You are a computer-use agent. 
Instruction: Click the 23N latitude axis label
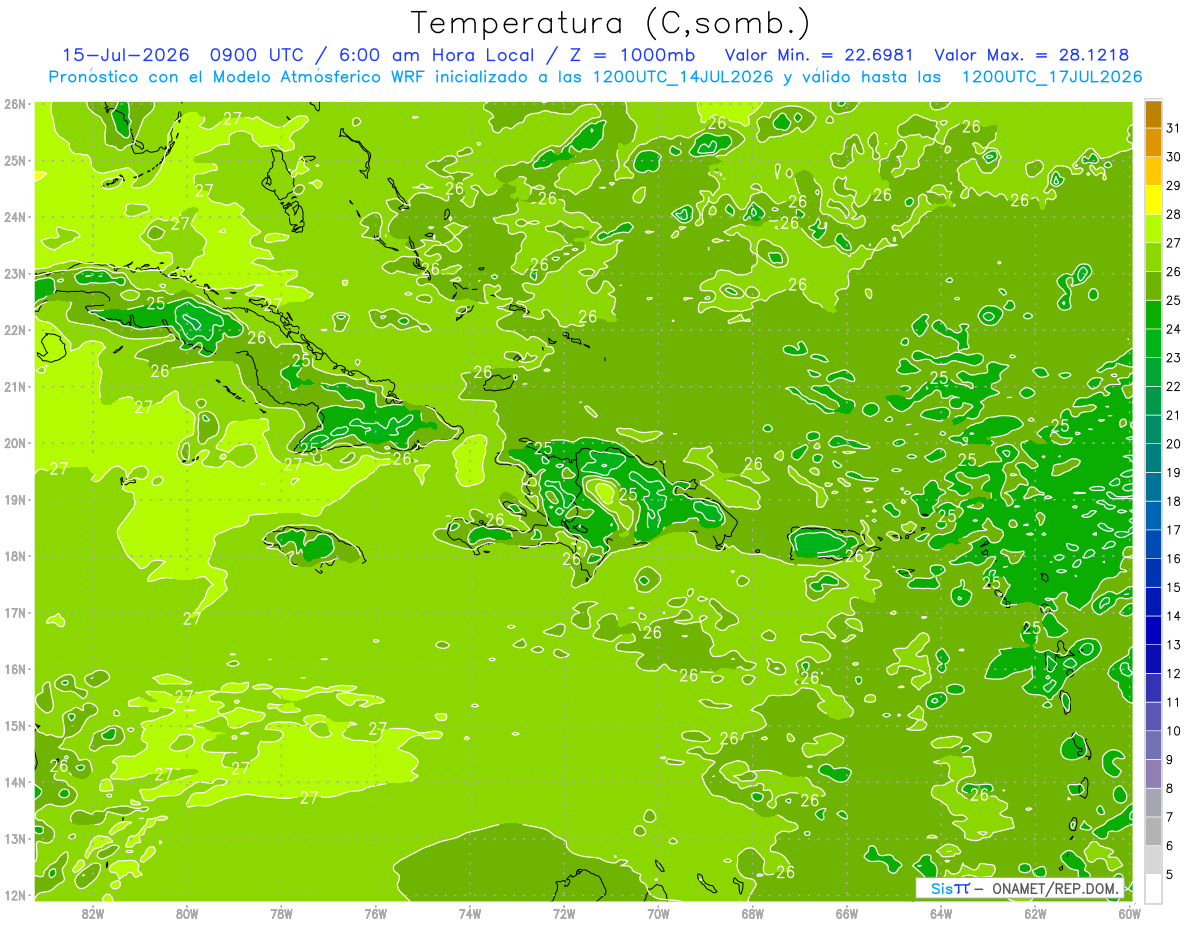click(x=14, y=273)
